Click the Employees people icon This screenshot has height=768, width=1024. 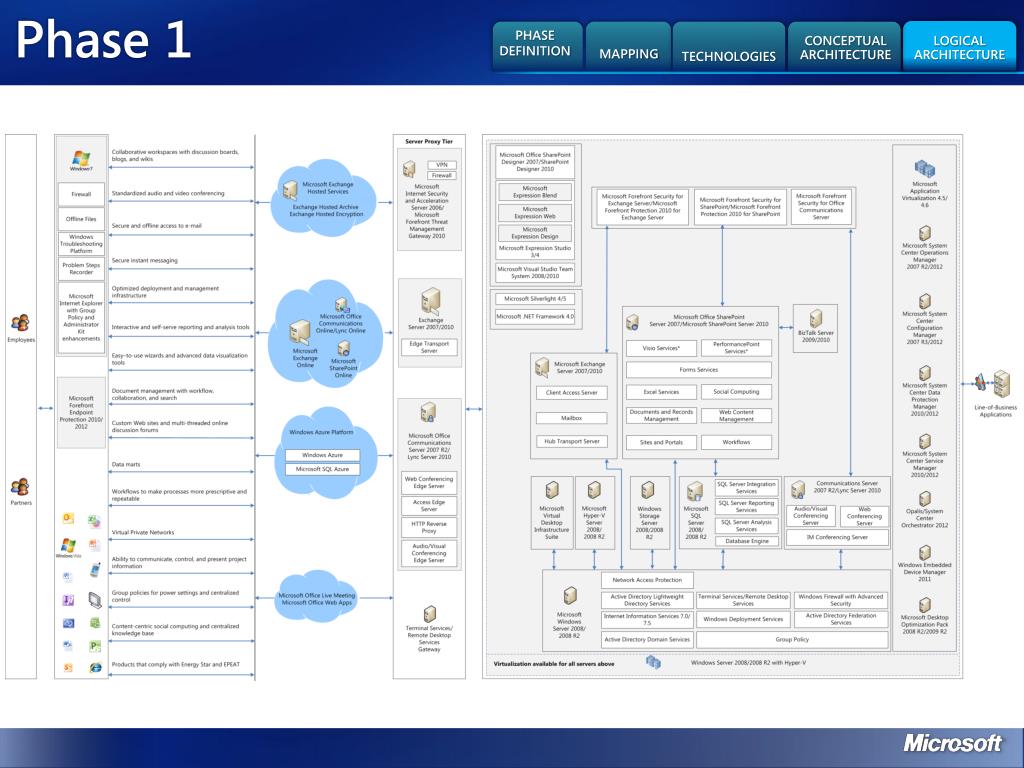[x=20, y=323]
